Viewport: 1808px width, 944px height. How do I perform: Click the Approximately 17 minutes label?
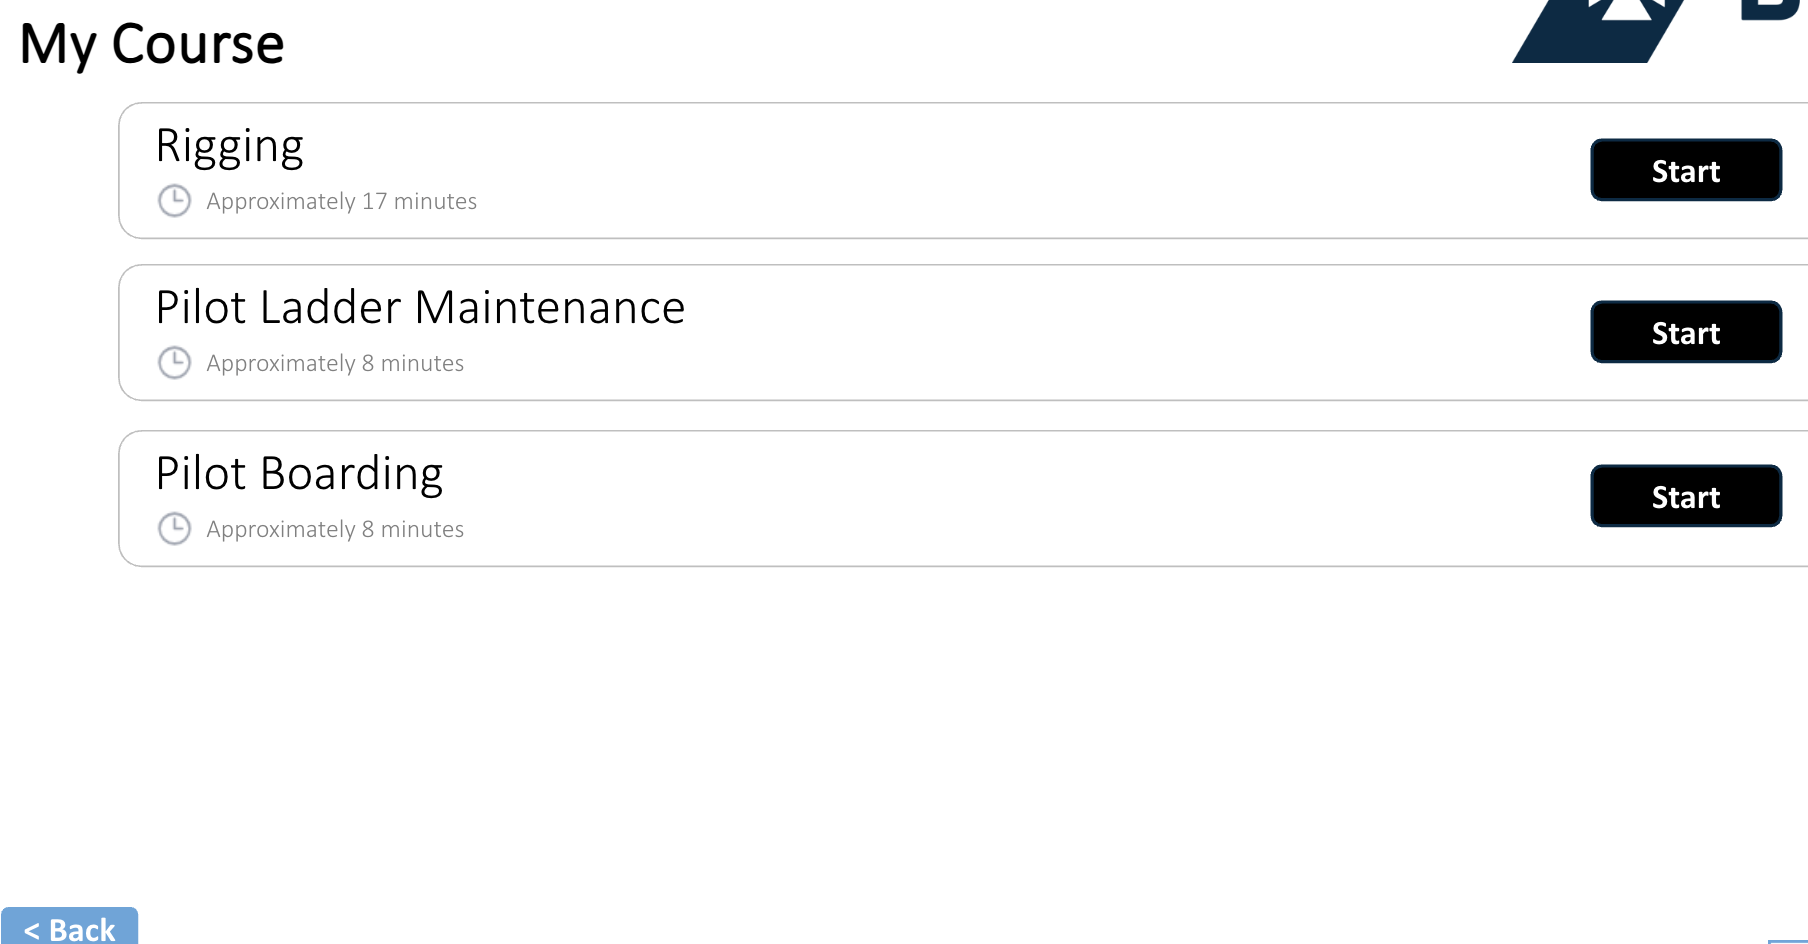341,202
